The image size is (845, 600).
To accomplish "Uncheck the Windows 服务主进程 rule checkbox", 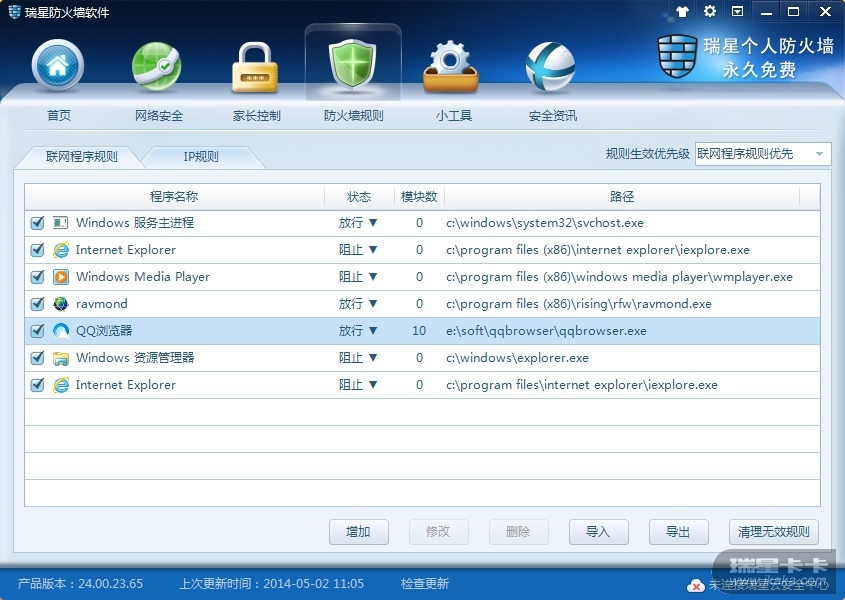I will coord(37,223).
